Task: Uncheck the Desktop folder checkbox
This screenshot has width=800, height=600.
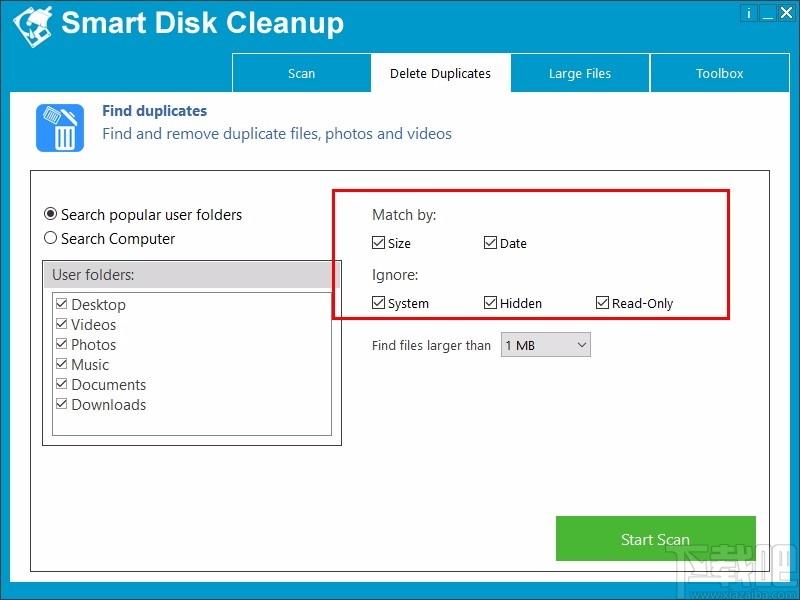Action: click(x=62, y=304)
